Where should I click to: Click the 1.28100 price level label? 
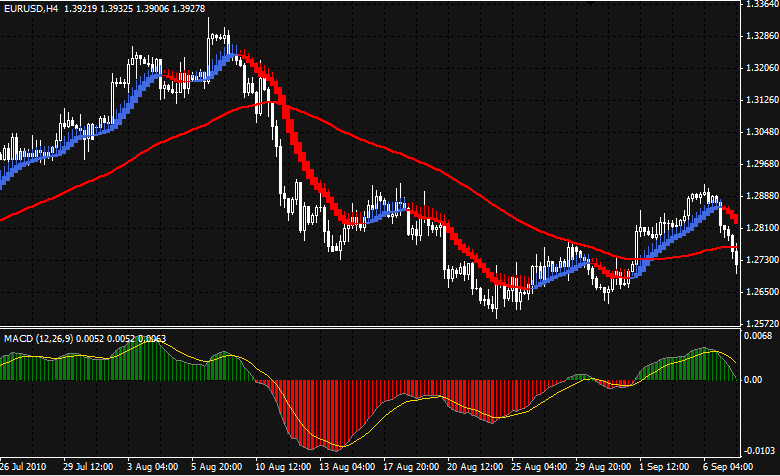pos(762,228)
